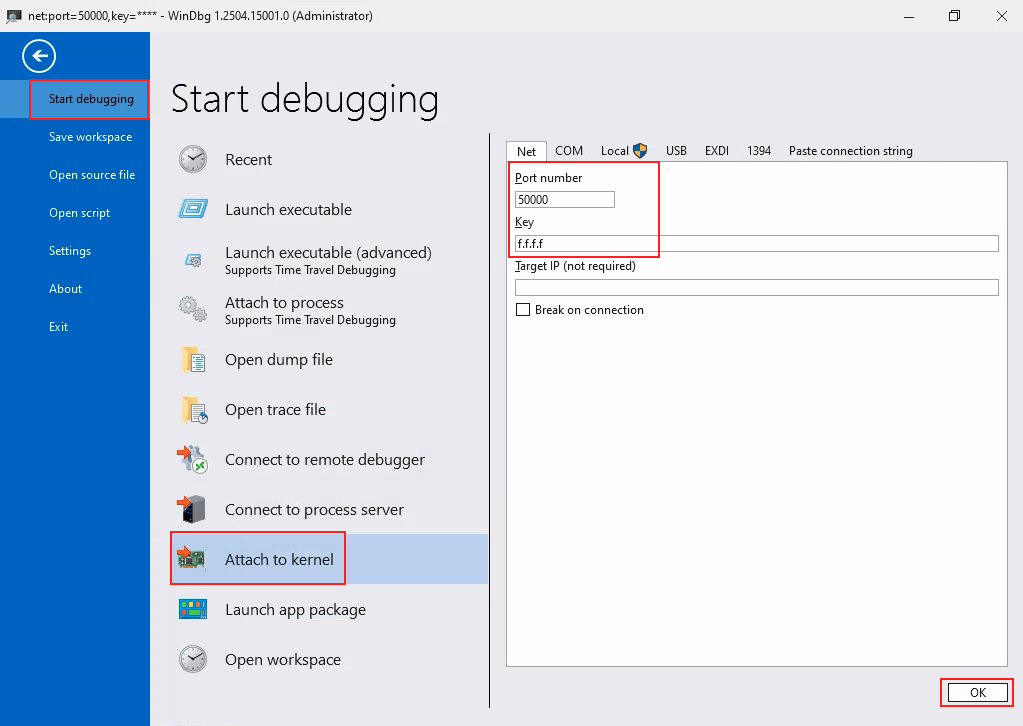Click the Attach to kernel circuit board icon
Viewport: 1023px width, 726px height.
click(192, 559)
